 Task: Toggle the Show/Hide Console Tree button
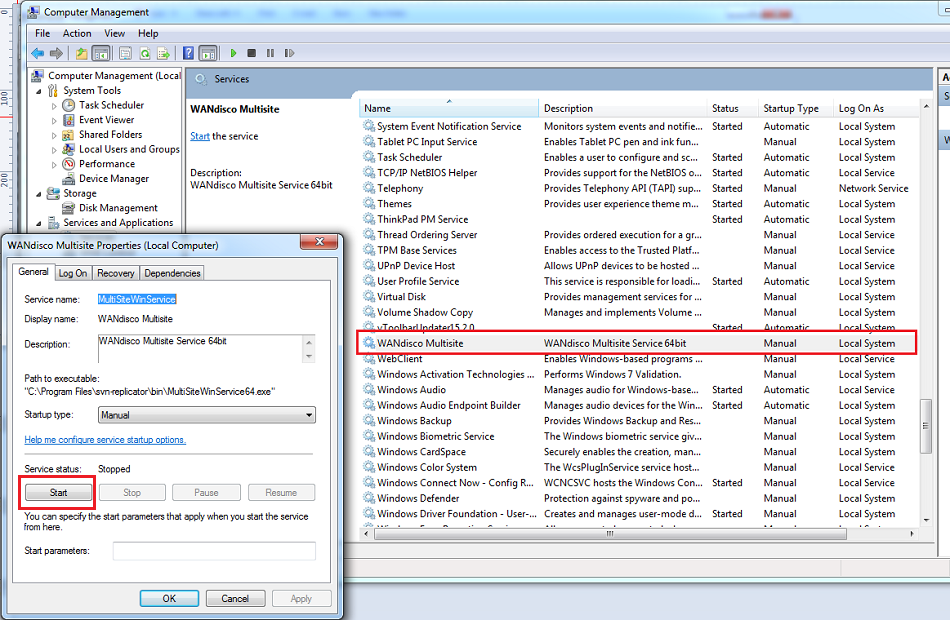(101, 53)
